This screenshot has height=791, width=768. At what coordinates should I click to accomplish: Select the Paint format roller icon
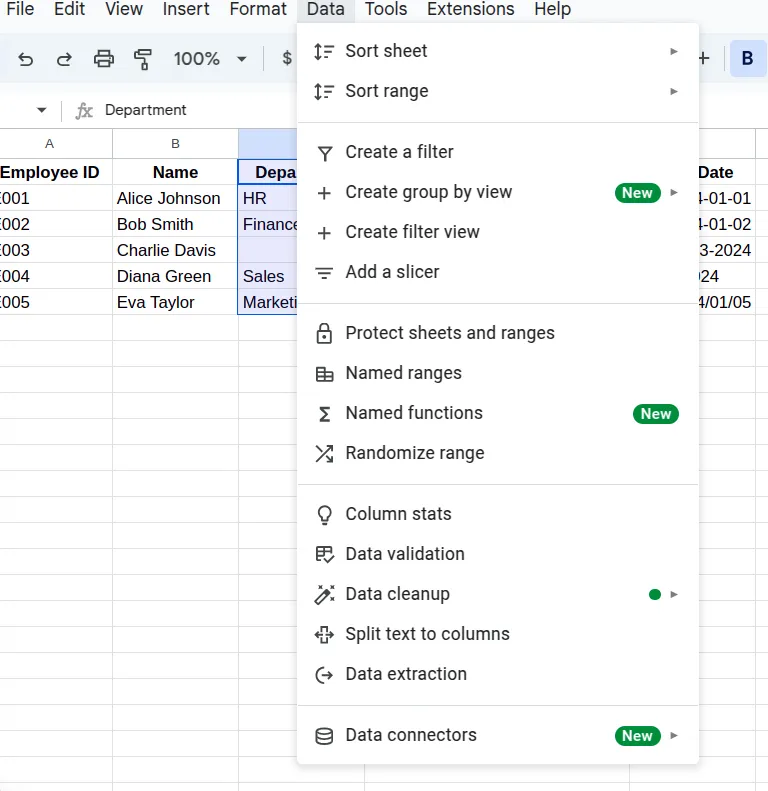click(x=143, y=59)
